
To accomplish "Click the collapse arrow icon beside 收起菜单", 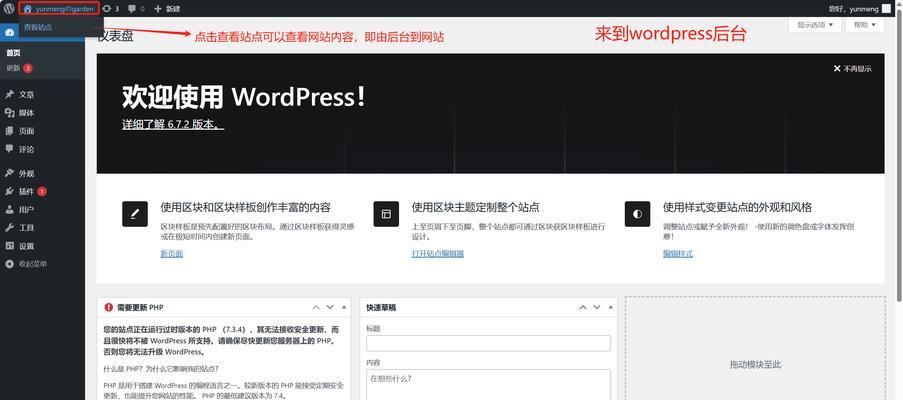I will [x=9, y=264].
